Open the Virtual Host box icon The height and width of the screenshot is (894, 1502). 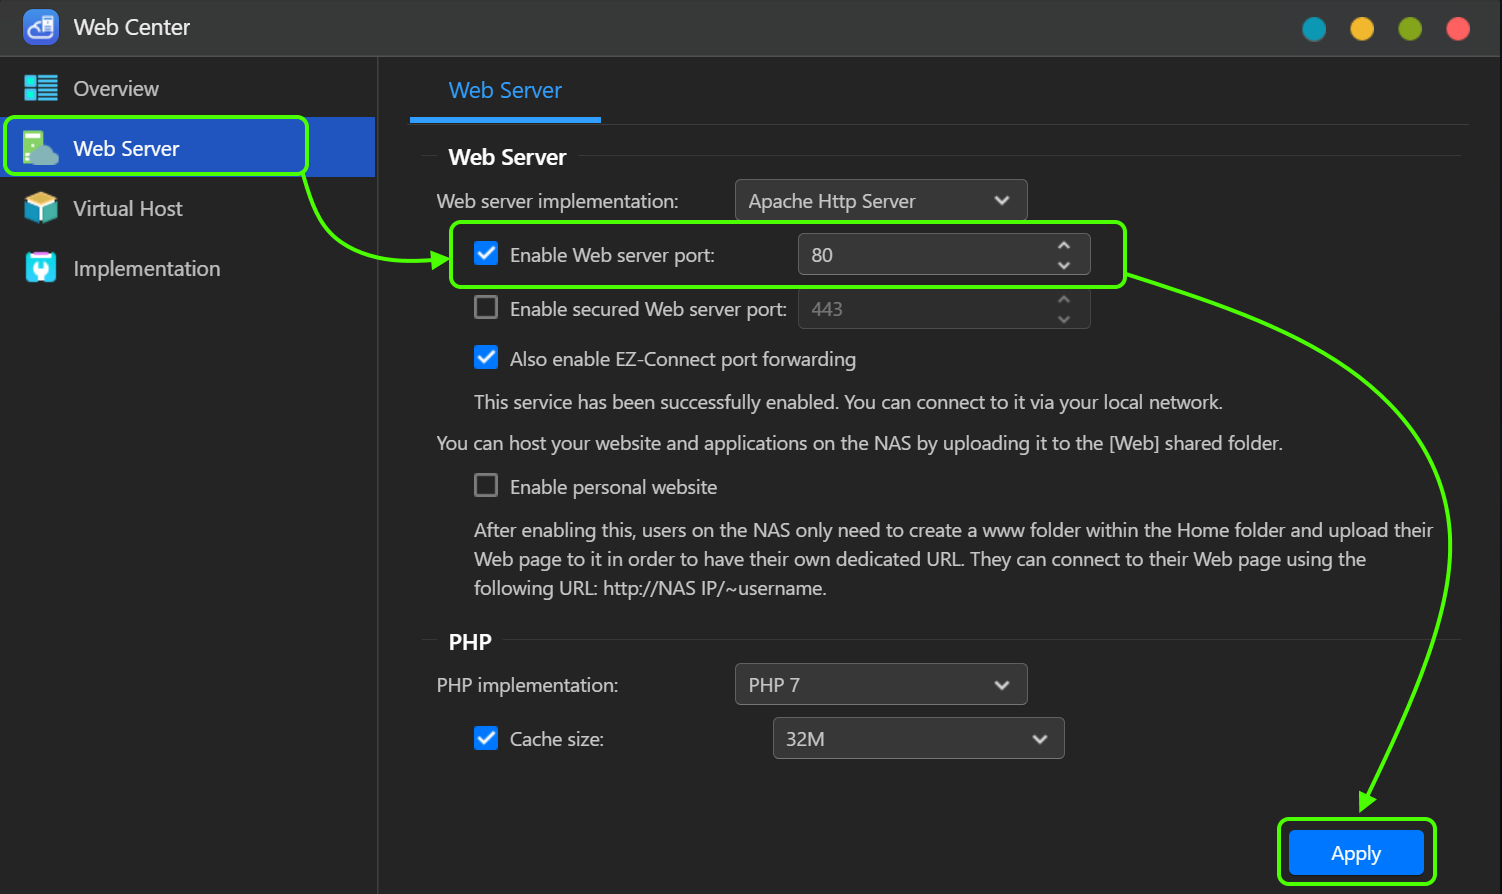coord(41,208)
